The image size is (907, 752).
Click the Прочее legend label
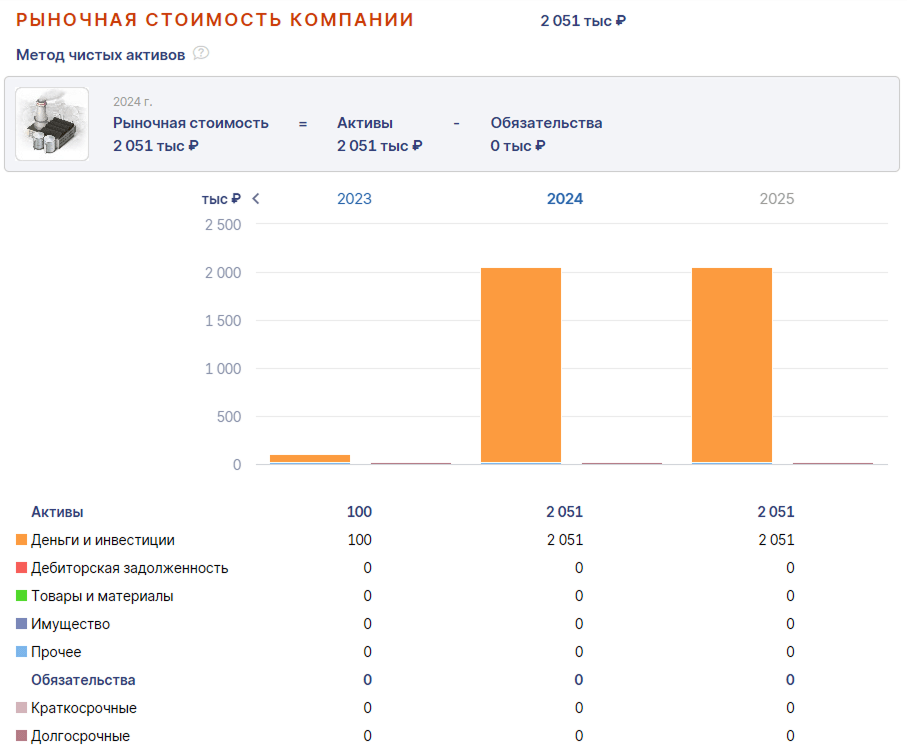click(56, 652)
